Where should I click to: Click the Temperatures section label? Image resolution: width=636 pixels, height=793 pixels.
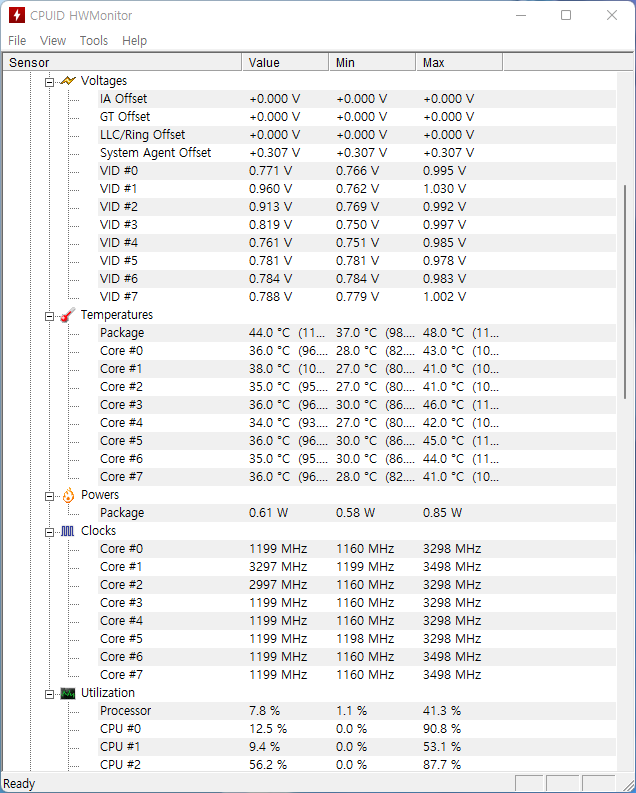(117, 315)
